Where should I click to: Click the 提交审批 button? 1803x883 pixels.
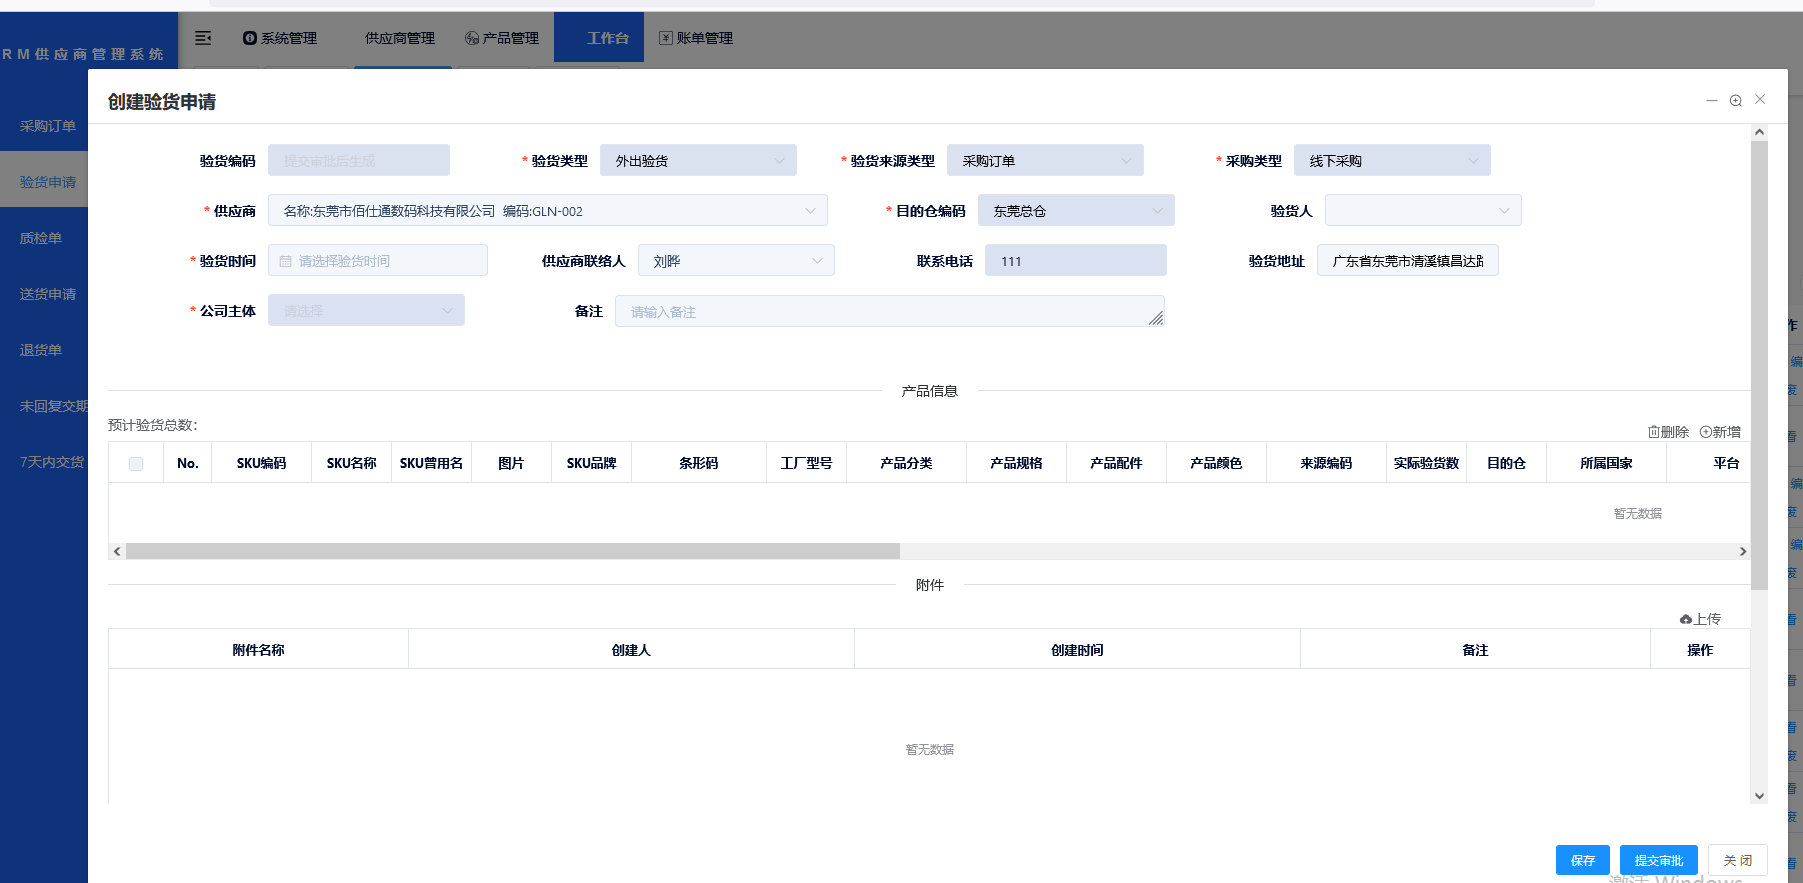pos(1658,860)
